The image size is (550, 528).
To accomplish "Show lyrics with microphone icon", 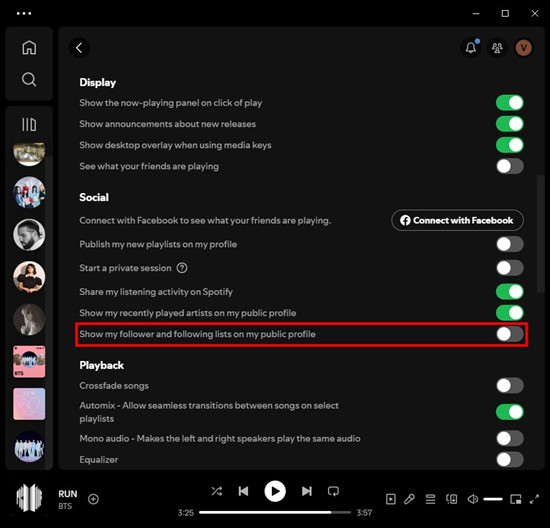I will coord(409,499).
